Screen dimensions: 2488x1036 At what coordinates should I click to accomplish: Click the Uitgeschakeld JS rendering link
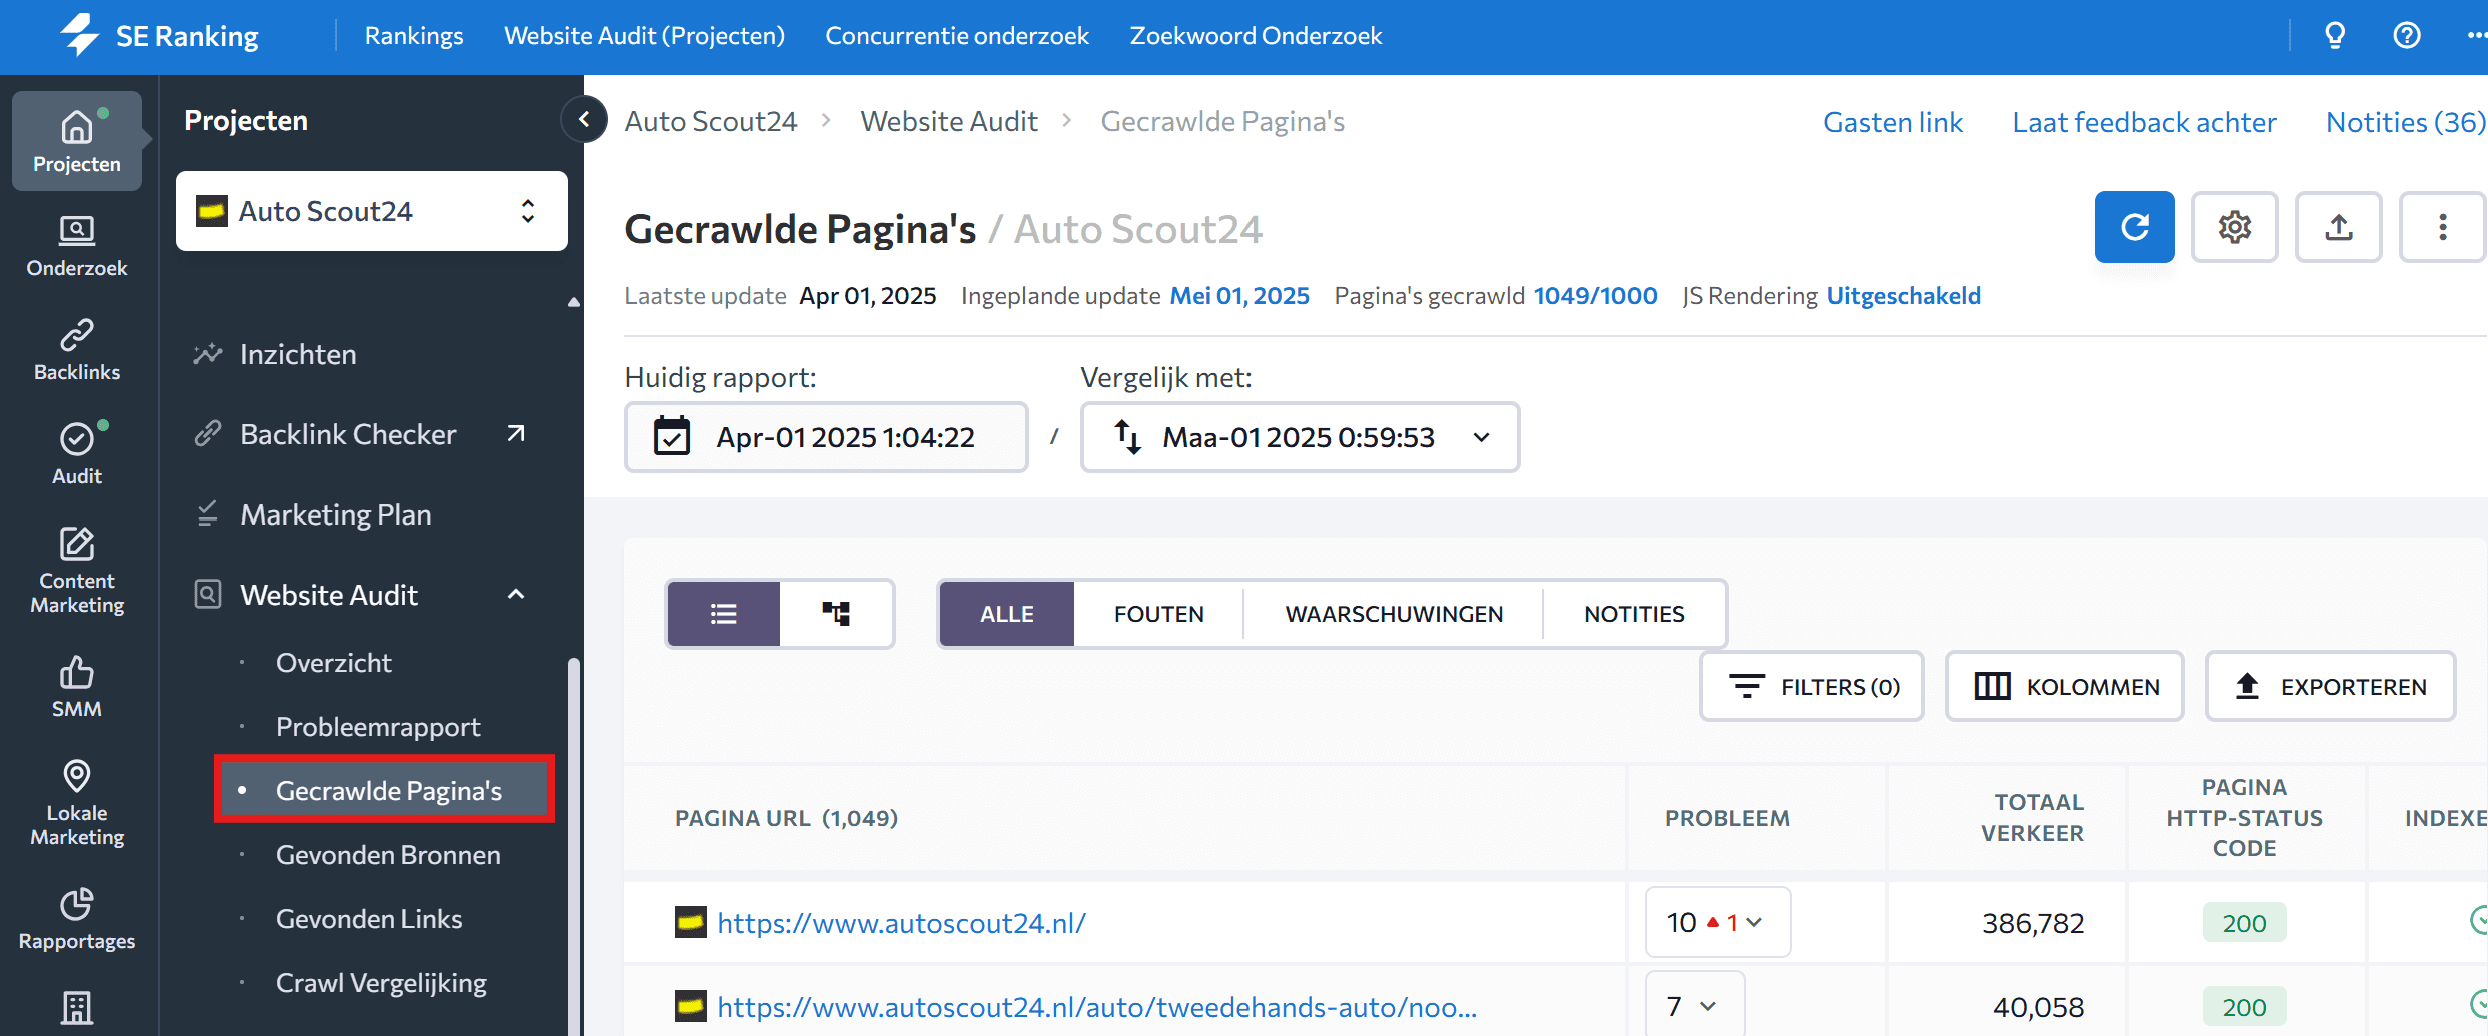tap(1903, 296)
